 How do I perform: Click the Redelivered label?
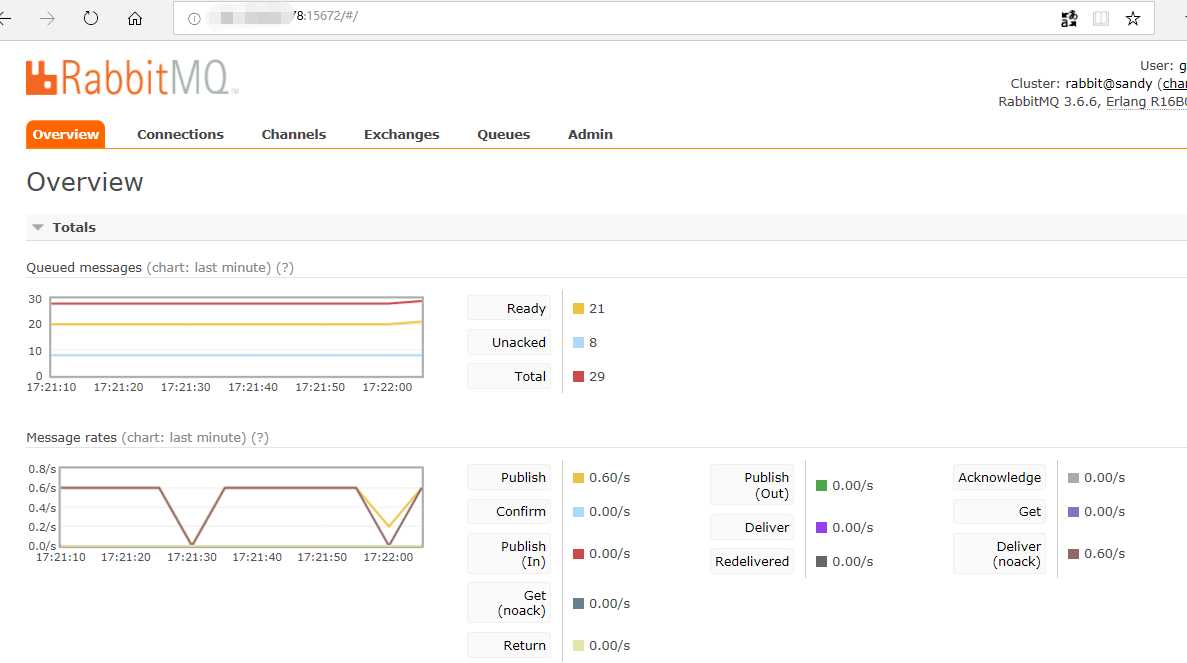click(752, 562)
